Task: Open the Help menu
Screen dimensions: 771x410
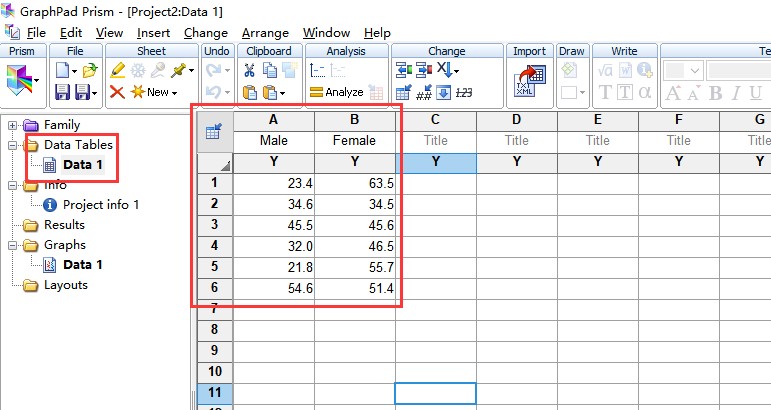Action: pos(377,33)
